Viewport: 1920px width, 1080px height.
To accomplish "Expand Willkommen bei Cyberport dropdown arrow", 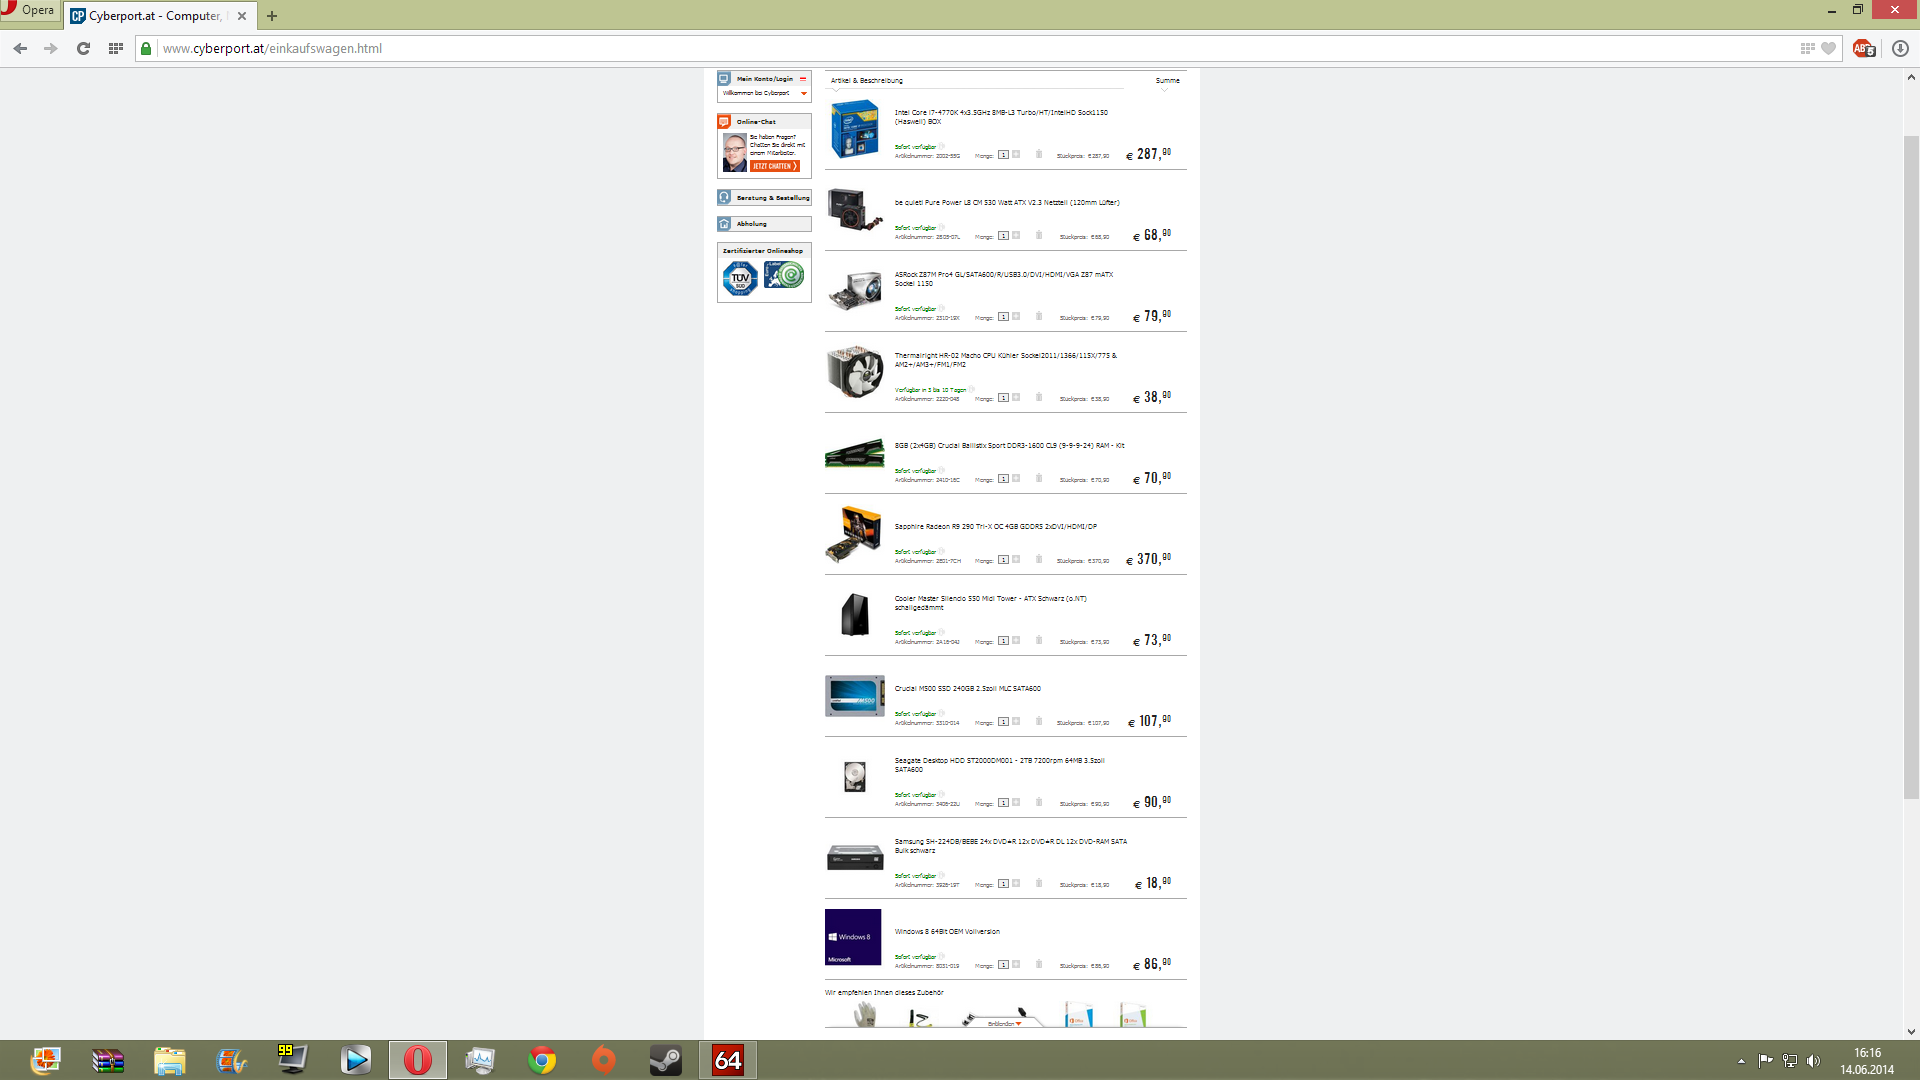I will point(804,93).
